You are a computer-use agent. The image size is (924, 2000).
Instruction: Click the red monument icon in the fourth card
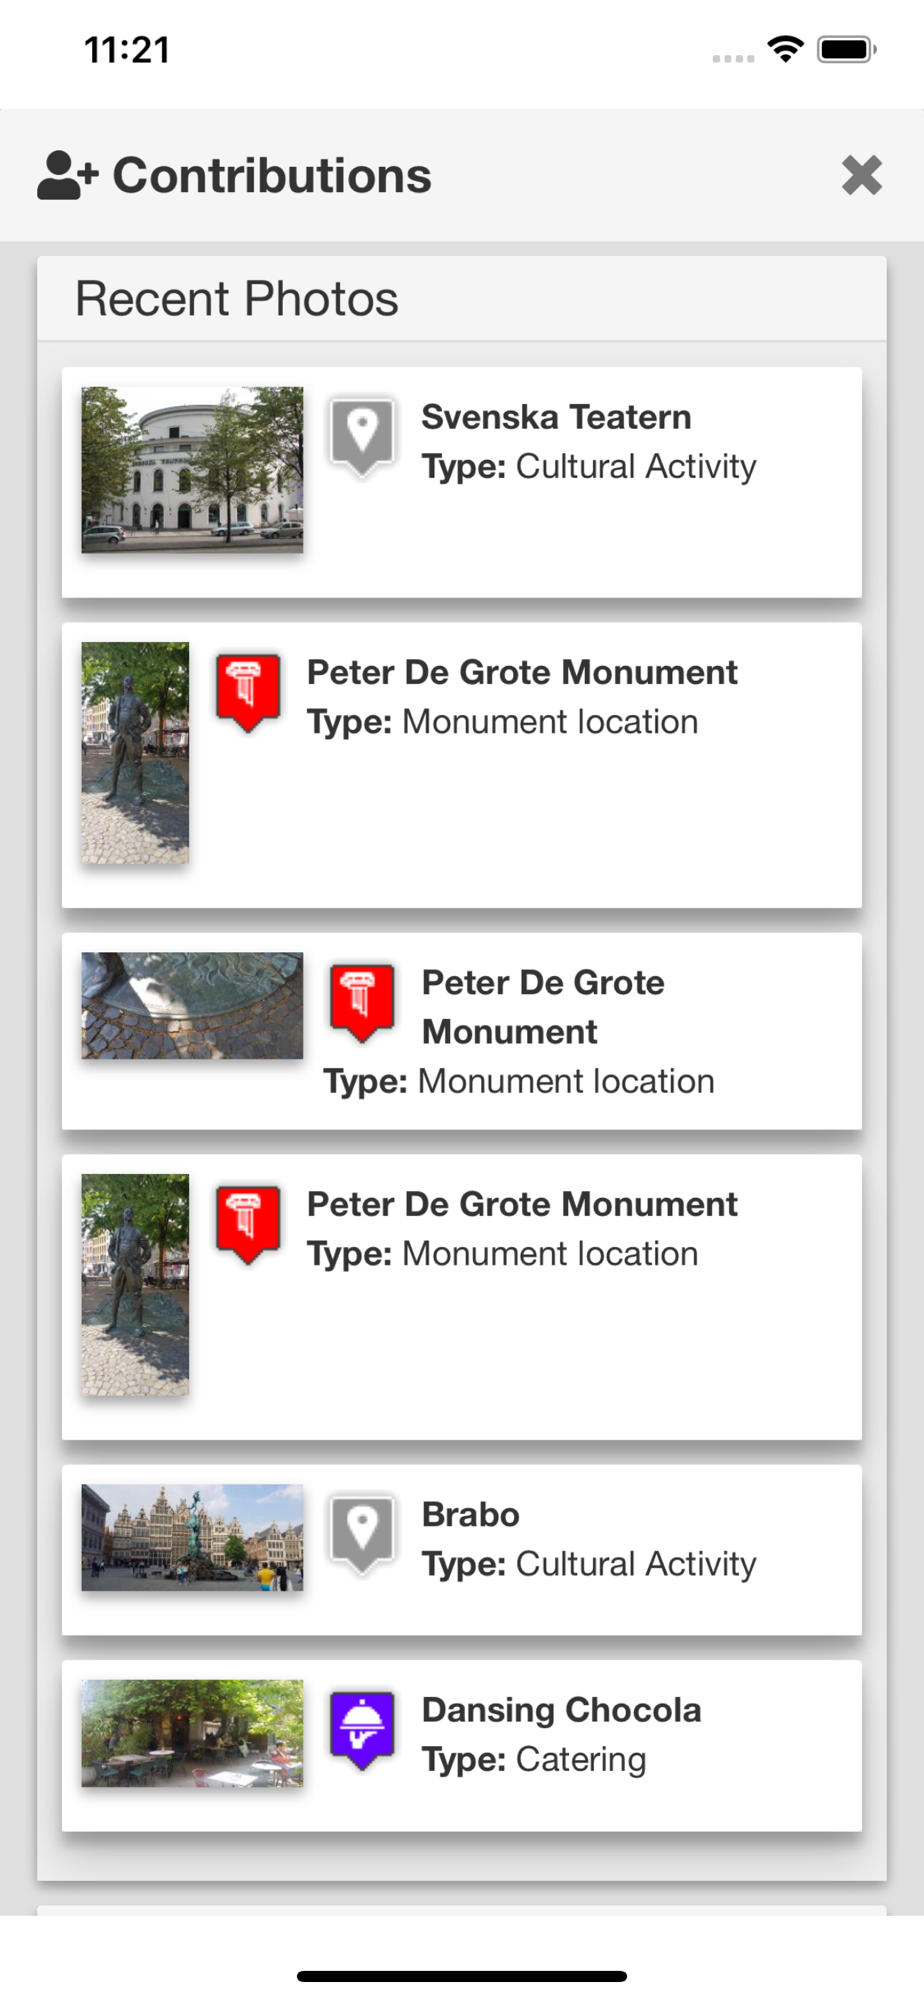point(248,1224)
